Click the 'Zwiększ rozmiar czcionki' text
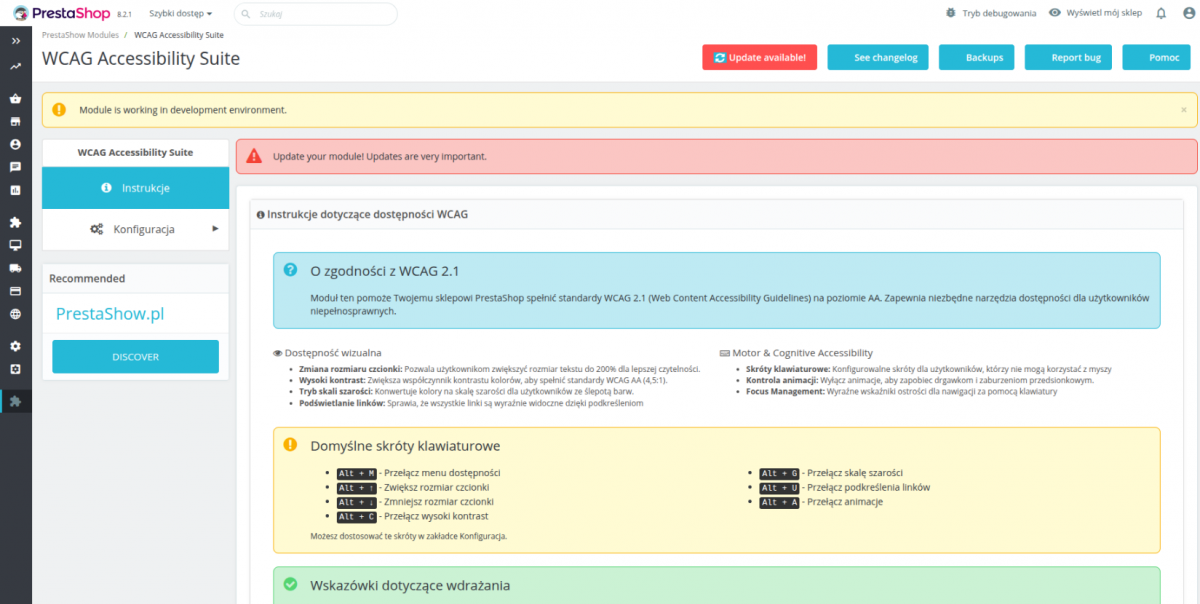 click(x=438, y=487)
